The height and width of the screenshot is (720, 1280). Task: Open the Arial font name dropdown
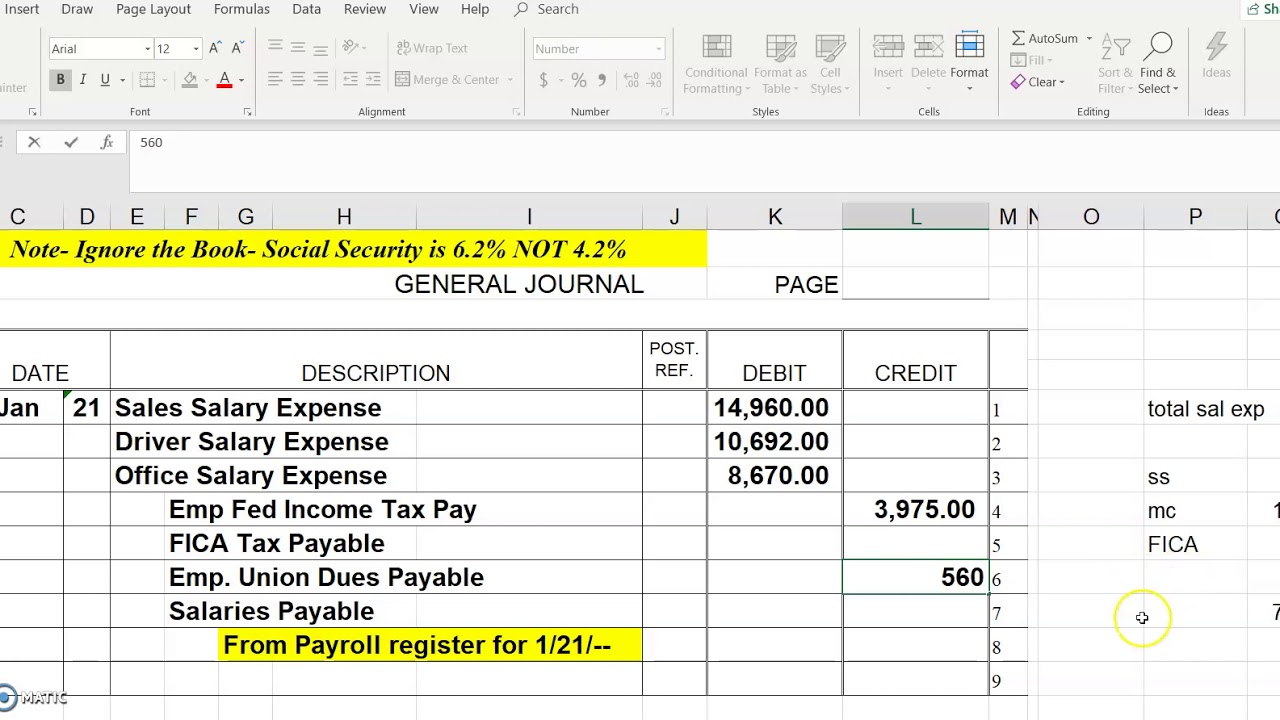pos(147,49)
